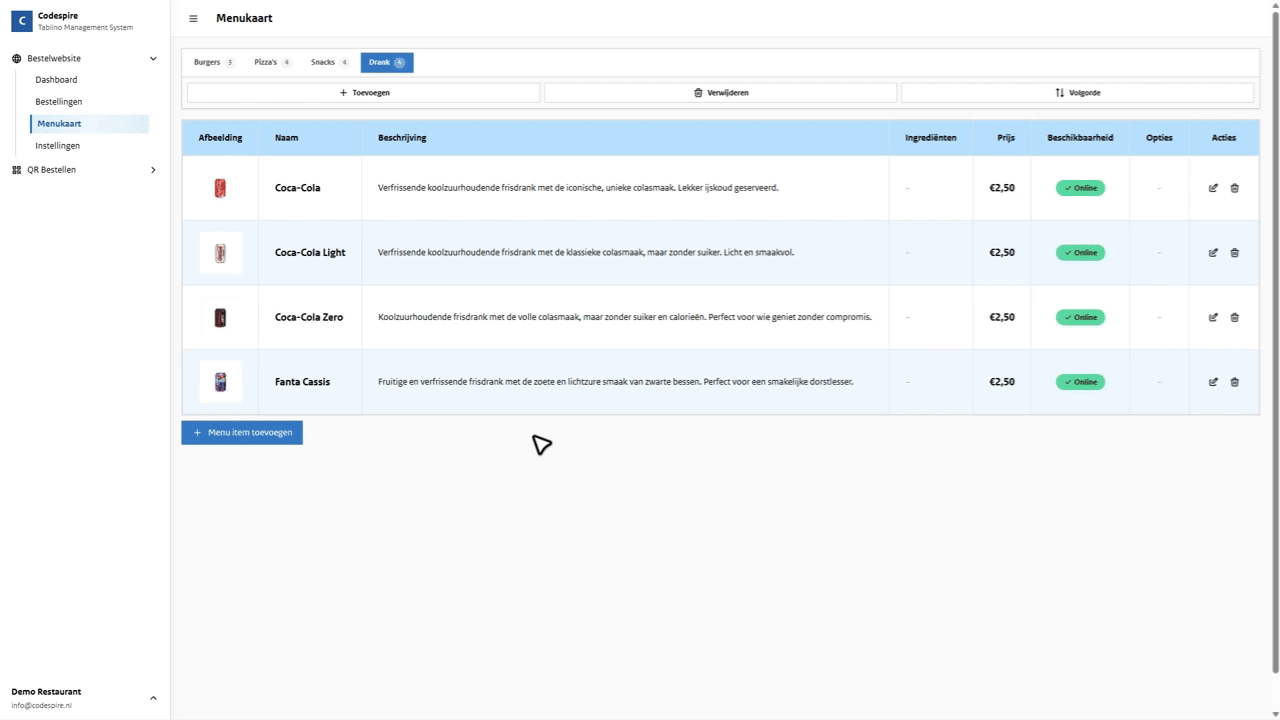This screenshot has width=1280, height=720.
Task: Toggle availability of Coca-Cola Zero
Action: point(1079,317)
